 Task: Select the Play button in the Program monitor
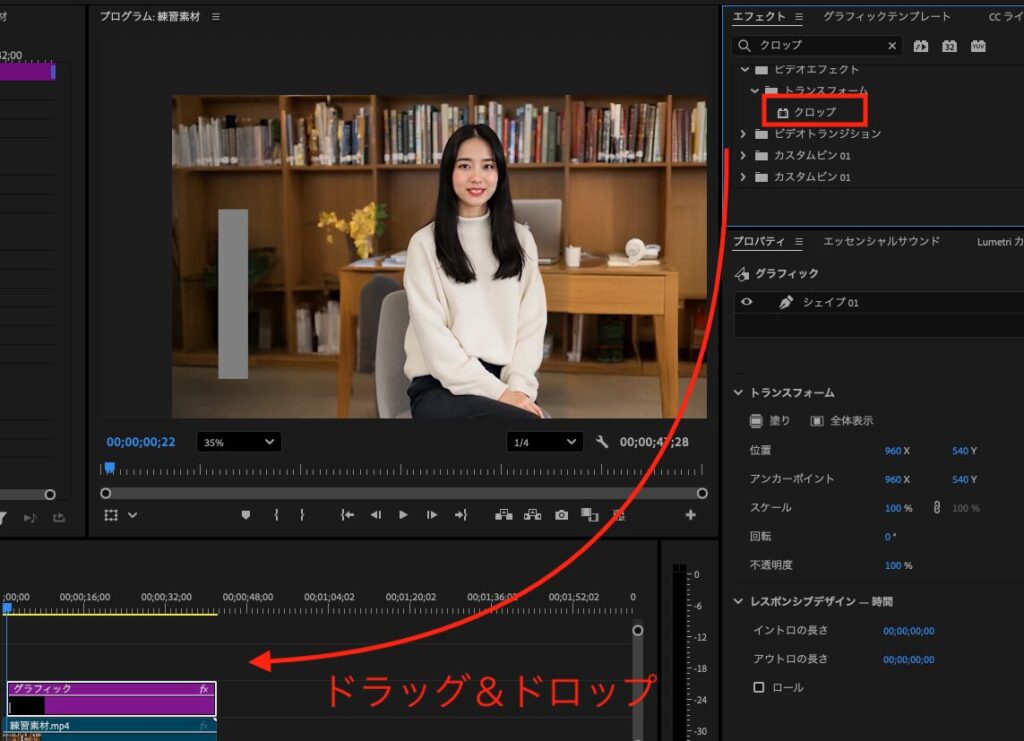(x=403, y=515)
